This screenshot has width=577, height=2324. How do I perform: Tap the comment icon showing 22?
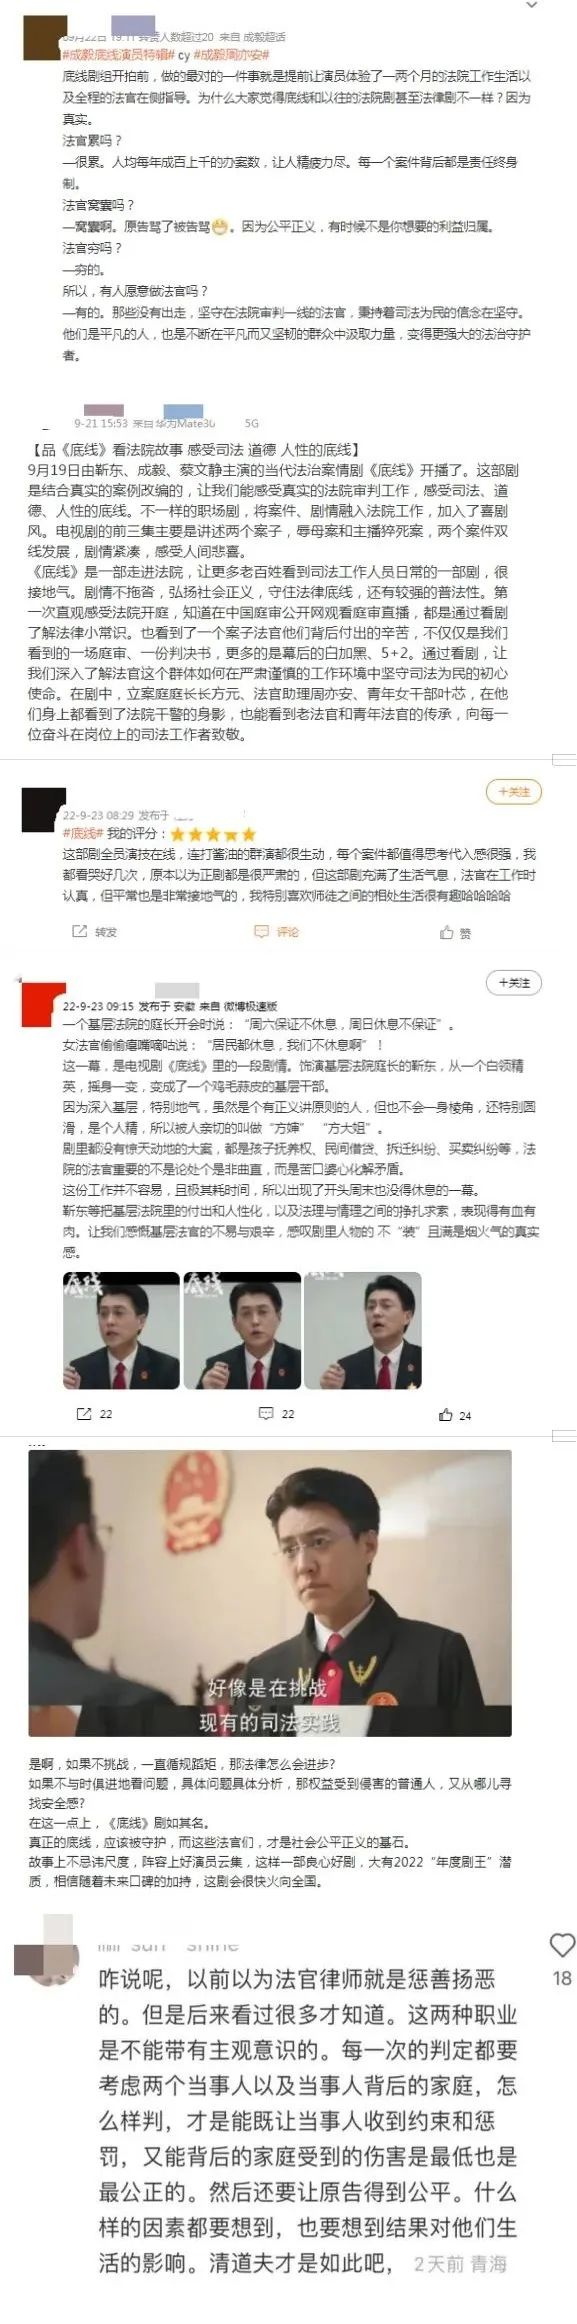click(277, 1414)
